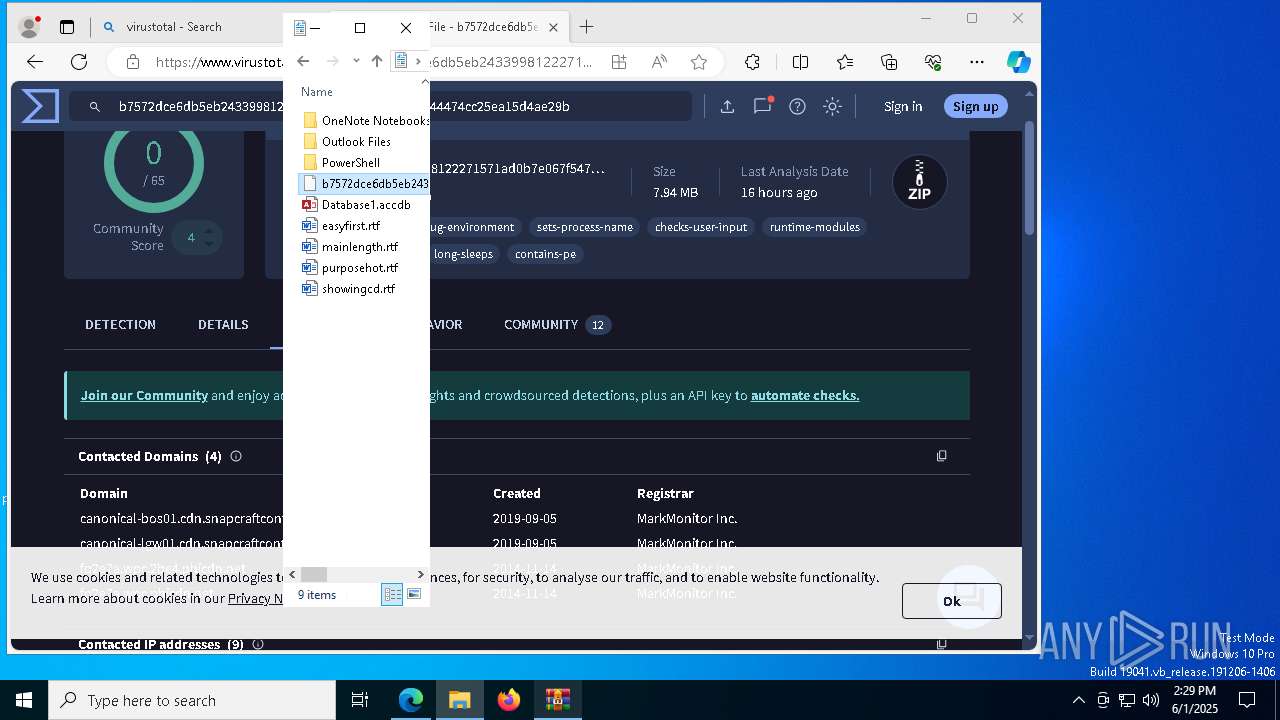Click contains-pe tag
The height and width of the screenshot is (720, 1280).
(545, 254)
